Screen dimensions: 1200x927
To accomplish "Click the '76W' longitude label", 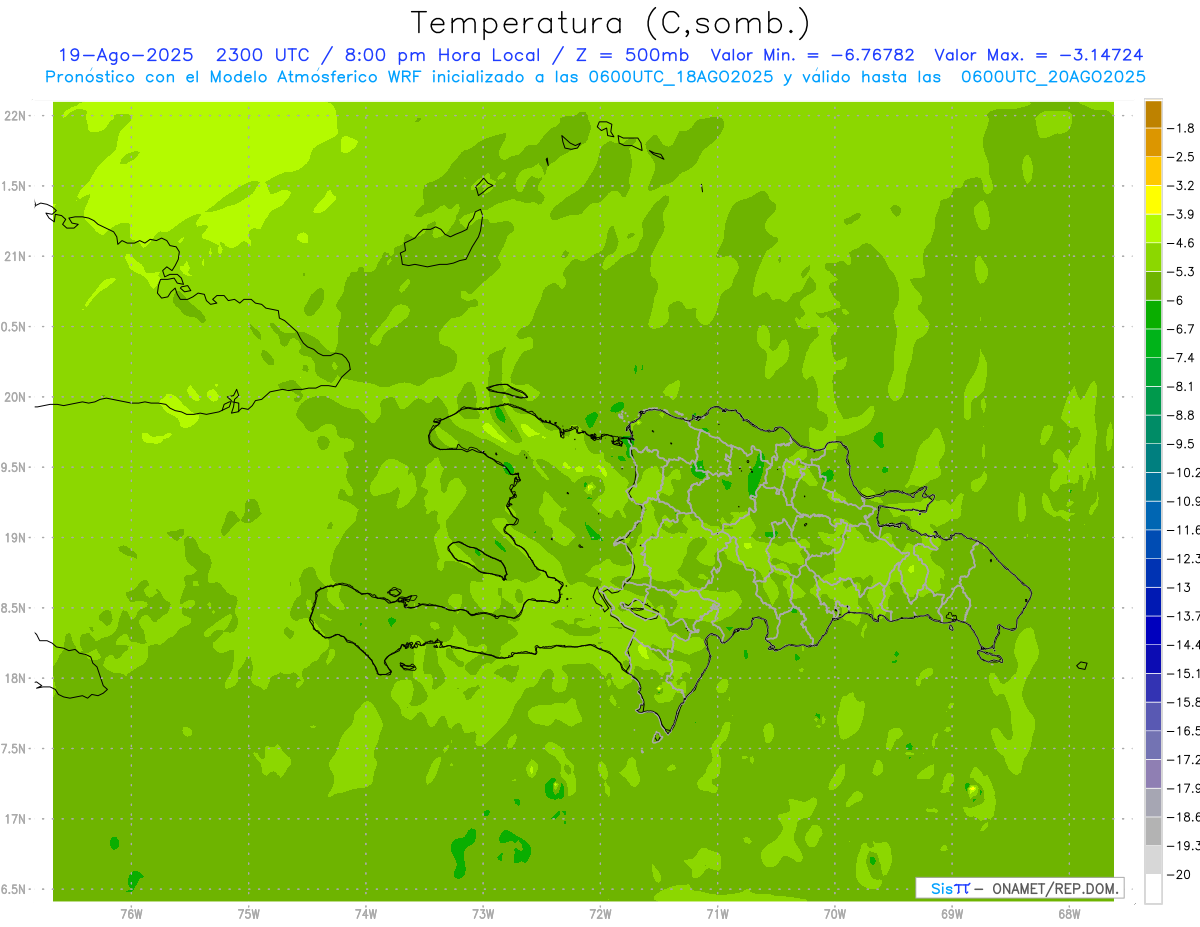I will pos(132,914).
